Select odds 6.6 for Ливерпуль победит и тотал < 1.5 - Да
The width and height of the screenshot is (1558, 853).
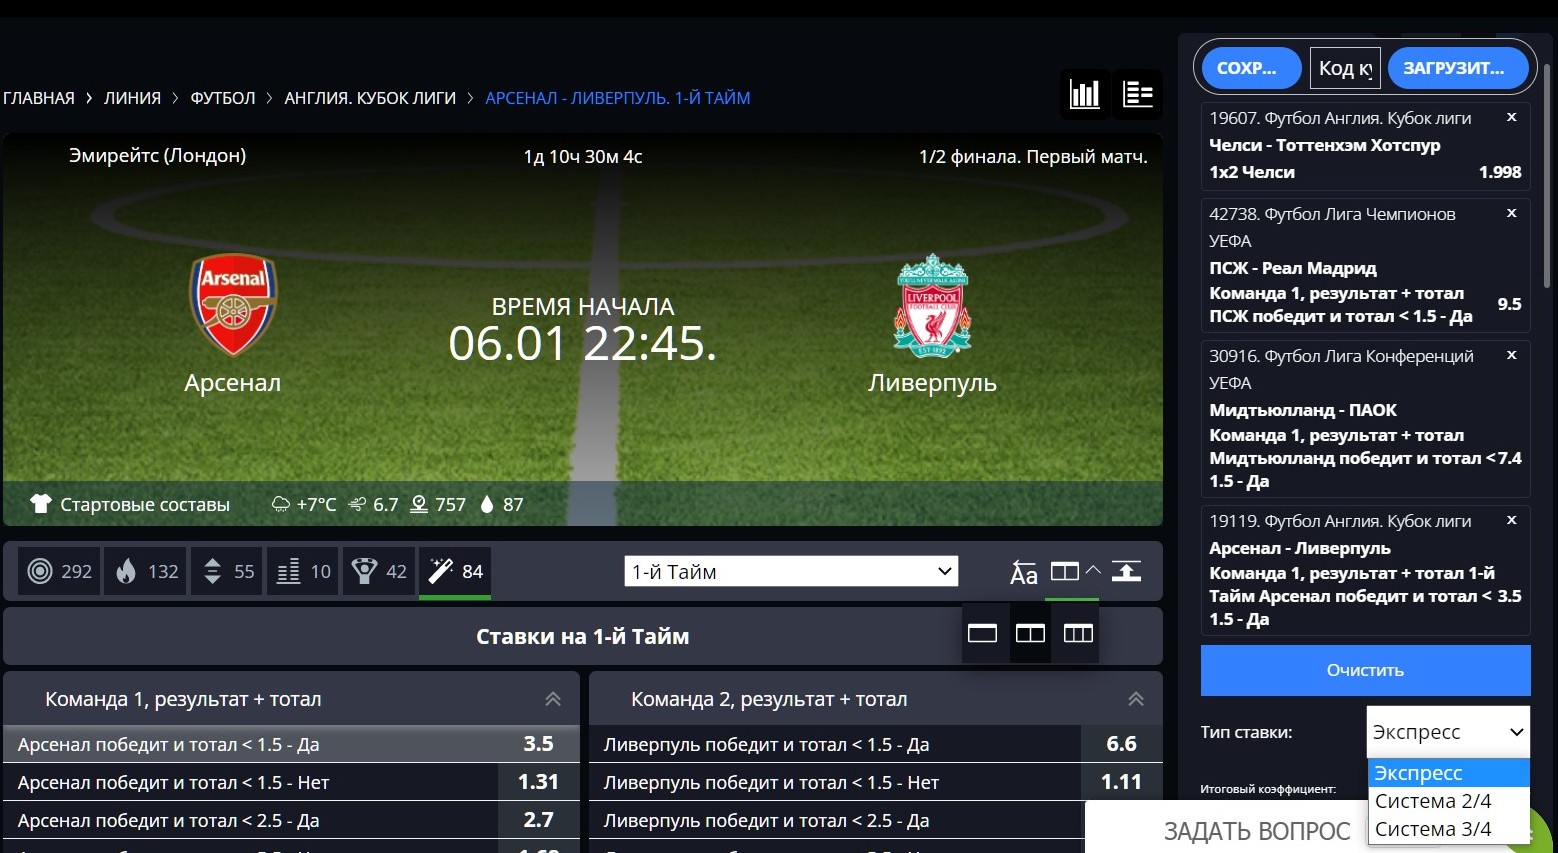click(x=1122, y=744)
